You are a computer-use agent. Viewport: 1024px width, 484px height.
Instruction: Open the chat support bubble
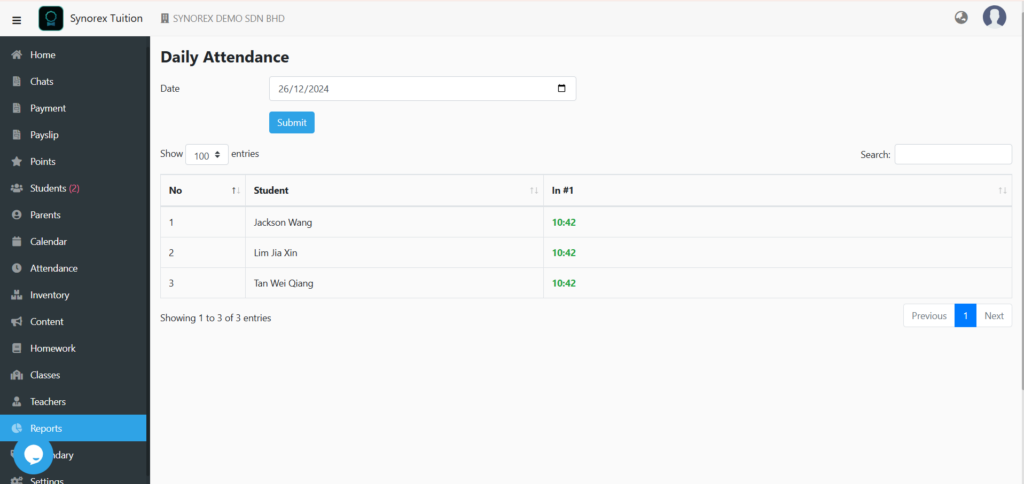point(33,455)
